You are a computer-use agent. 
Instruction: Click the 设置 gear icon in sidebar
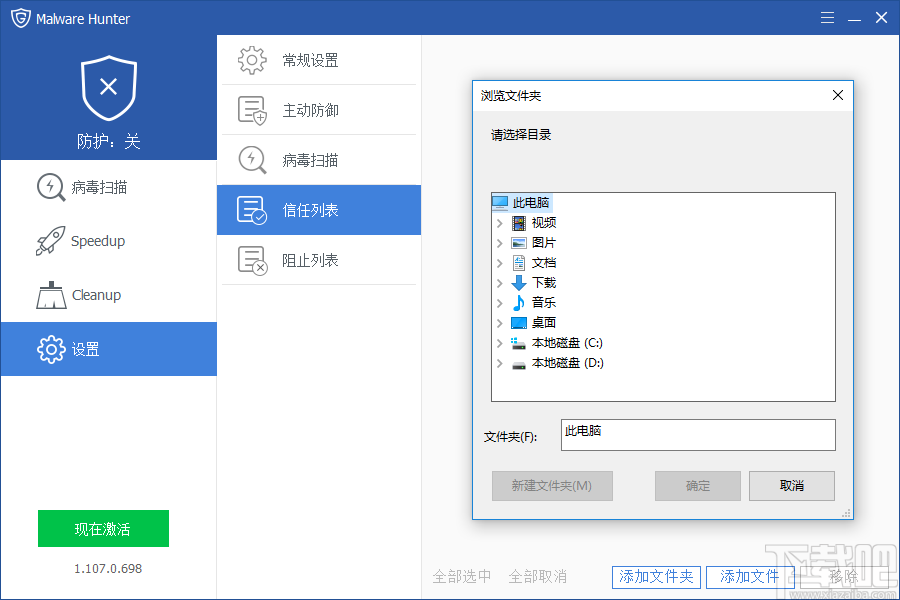[x=50, y=349]
